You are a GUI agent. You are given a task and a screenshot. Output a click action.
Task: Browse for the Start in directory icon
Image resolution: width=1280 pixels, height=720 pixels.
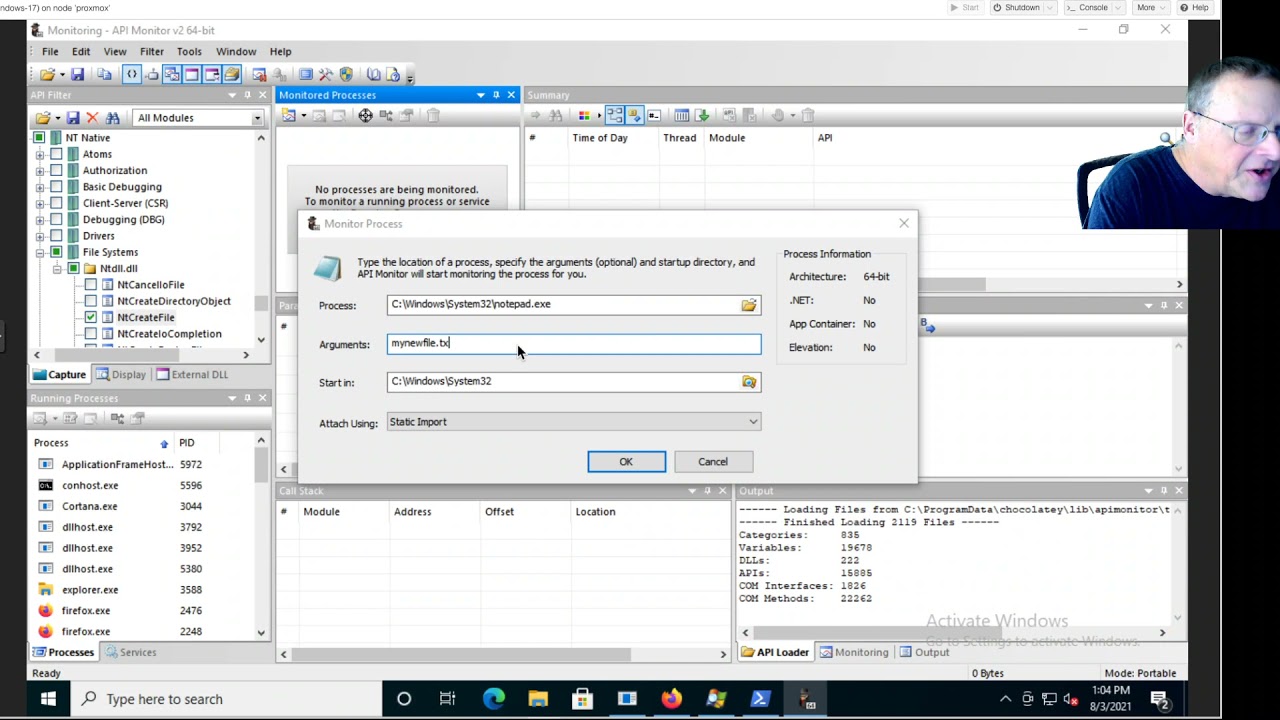[749, 382]
